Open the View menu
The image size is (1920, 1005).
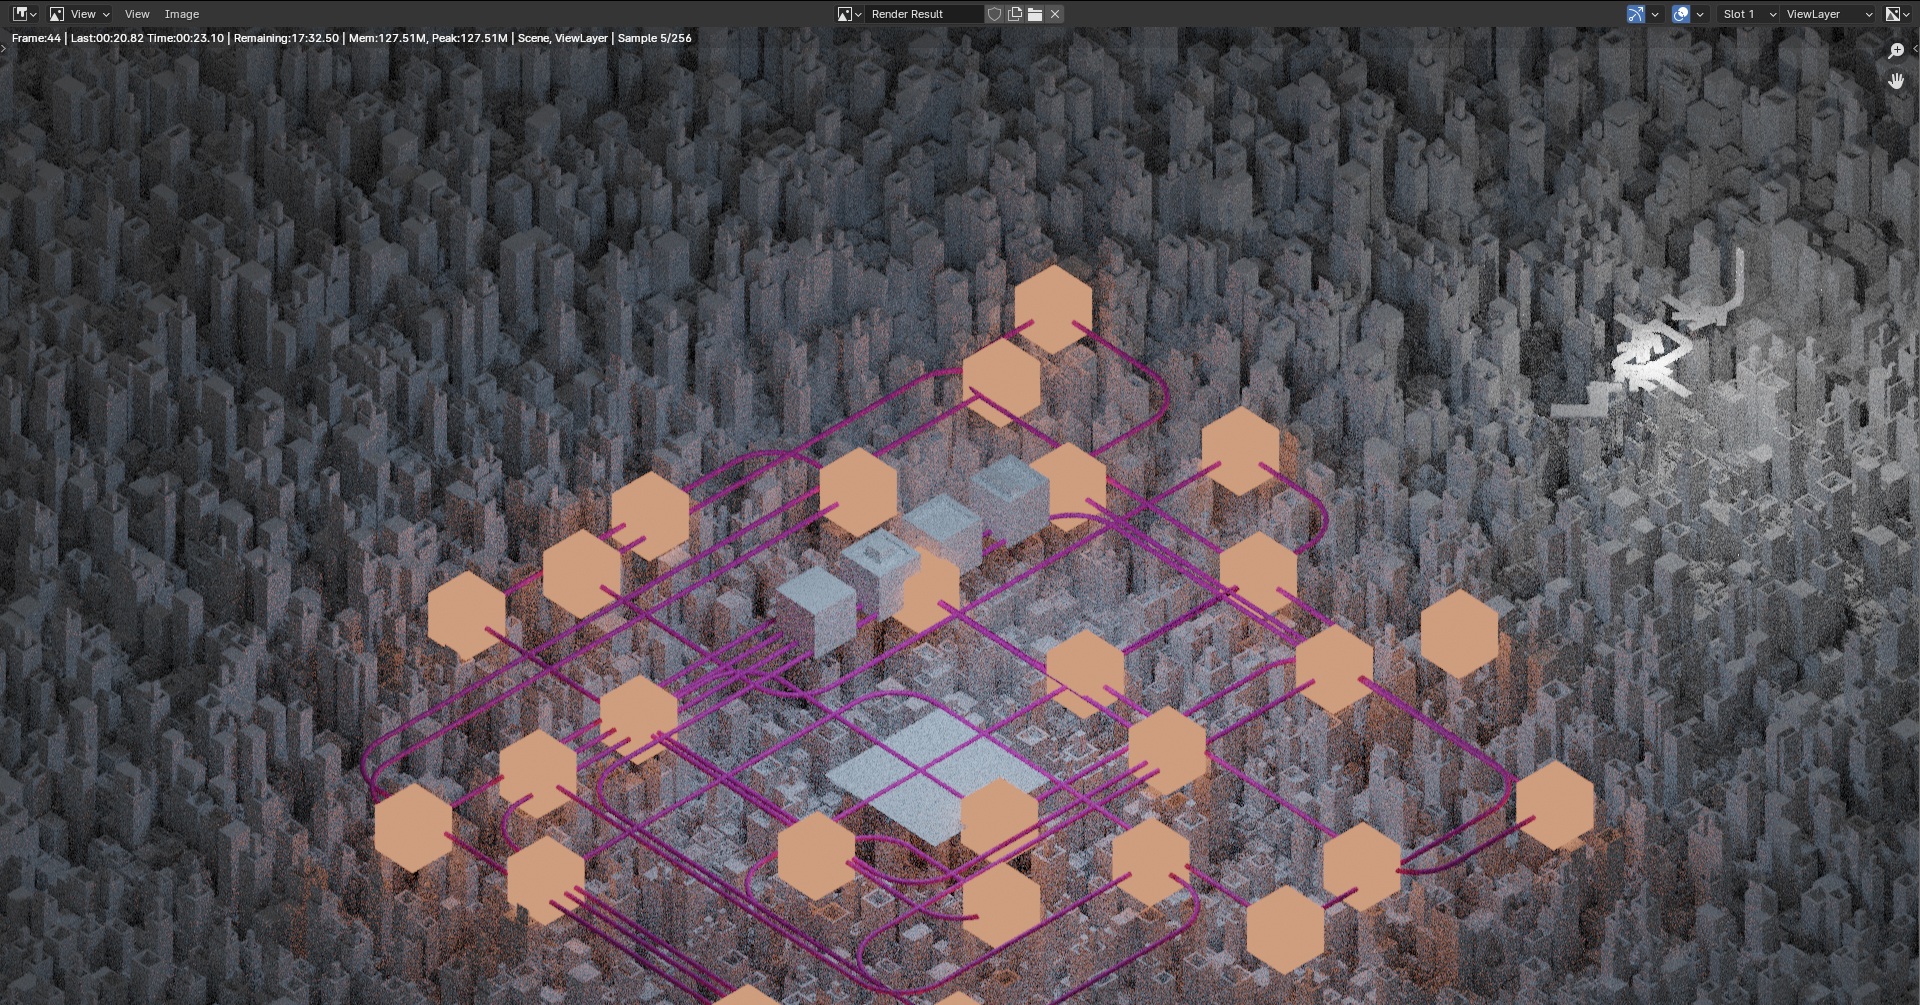(x=137, y=14)
